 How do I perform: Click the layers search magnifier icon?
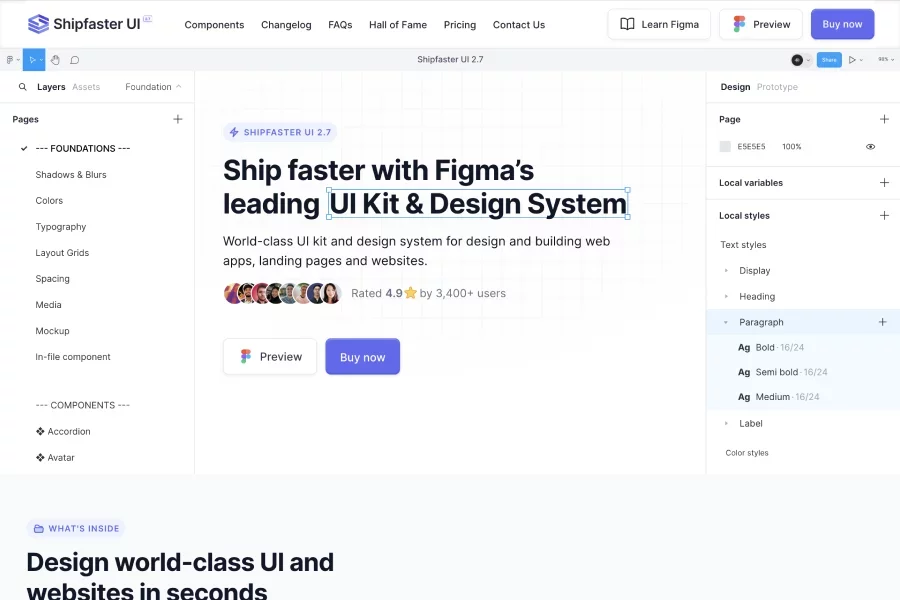[23, 87]
